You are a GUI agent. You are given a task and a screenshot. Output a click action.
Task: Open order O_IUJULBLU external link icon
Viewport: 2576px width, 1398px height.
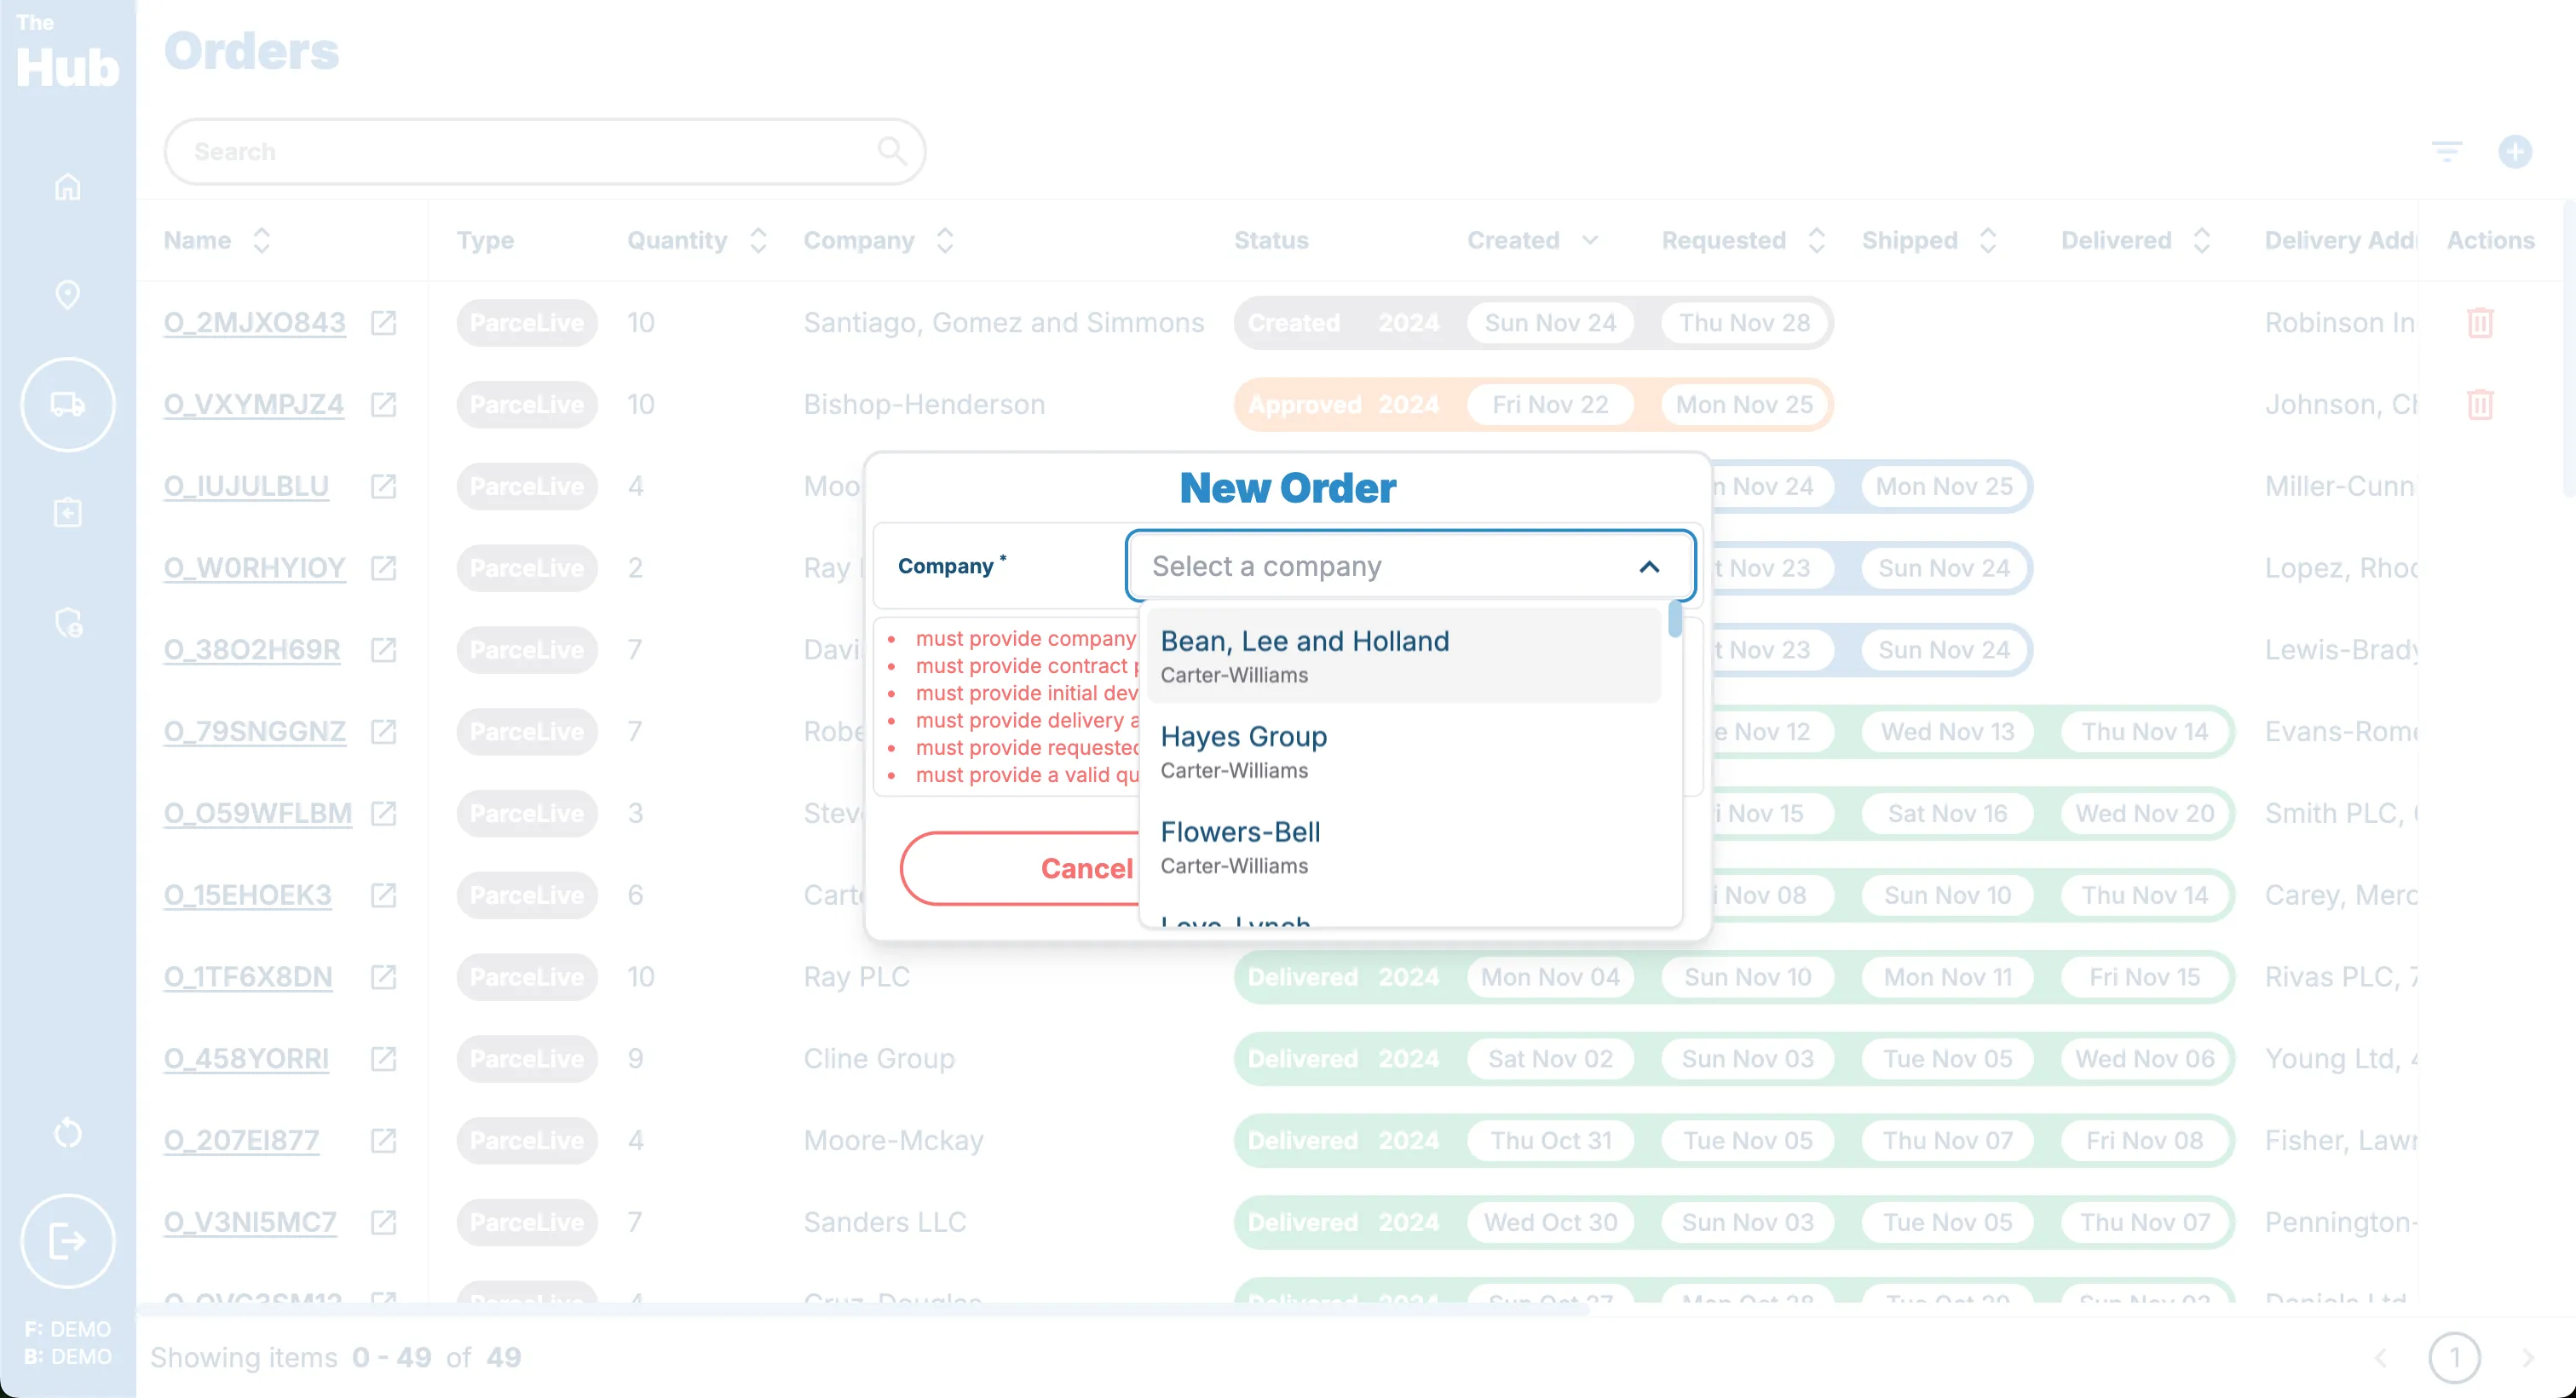(384, 487)
